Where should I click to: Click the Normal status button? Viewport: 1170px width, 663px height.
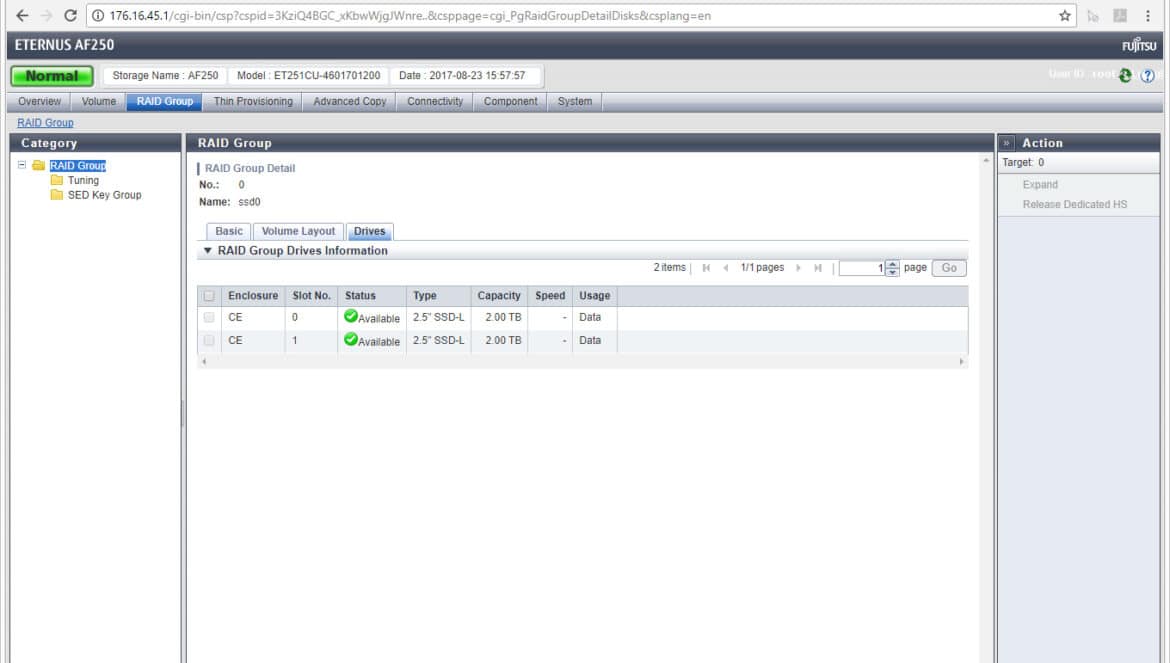click(51, 76)
